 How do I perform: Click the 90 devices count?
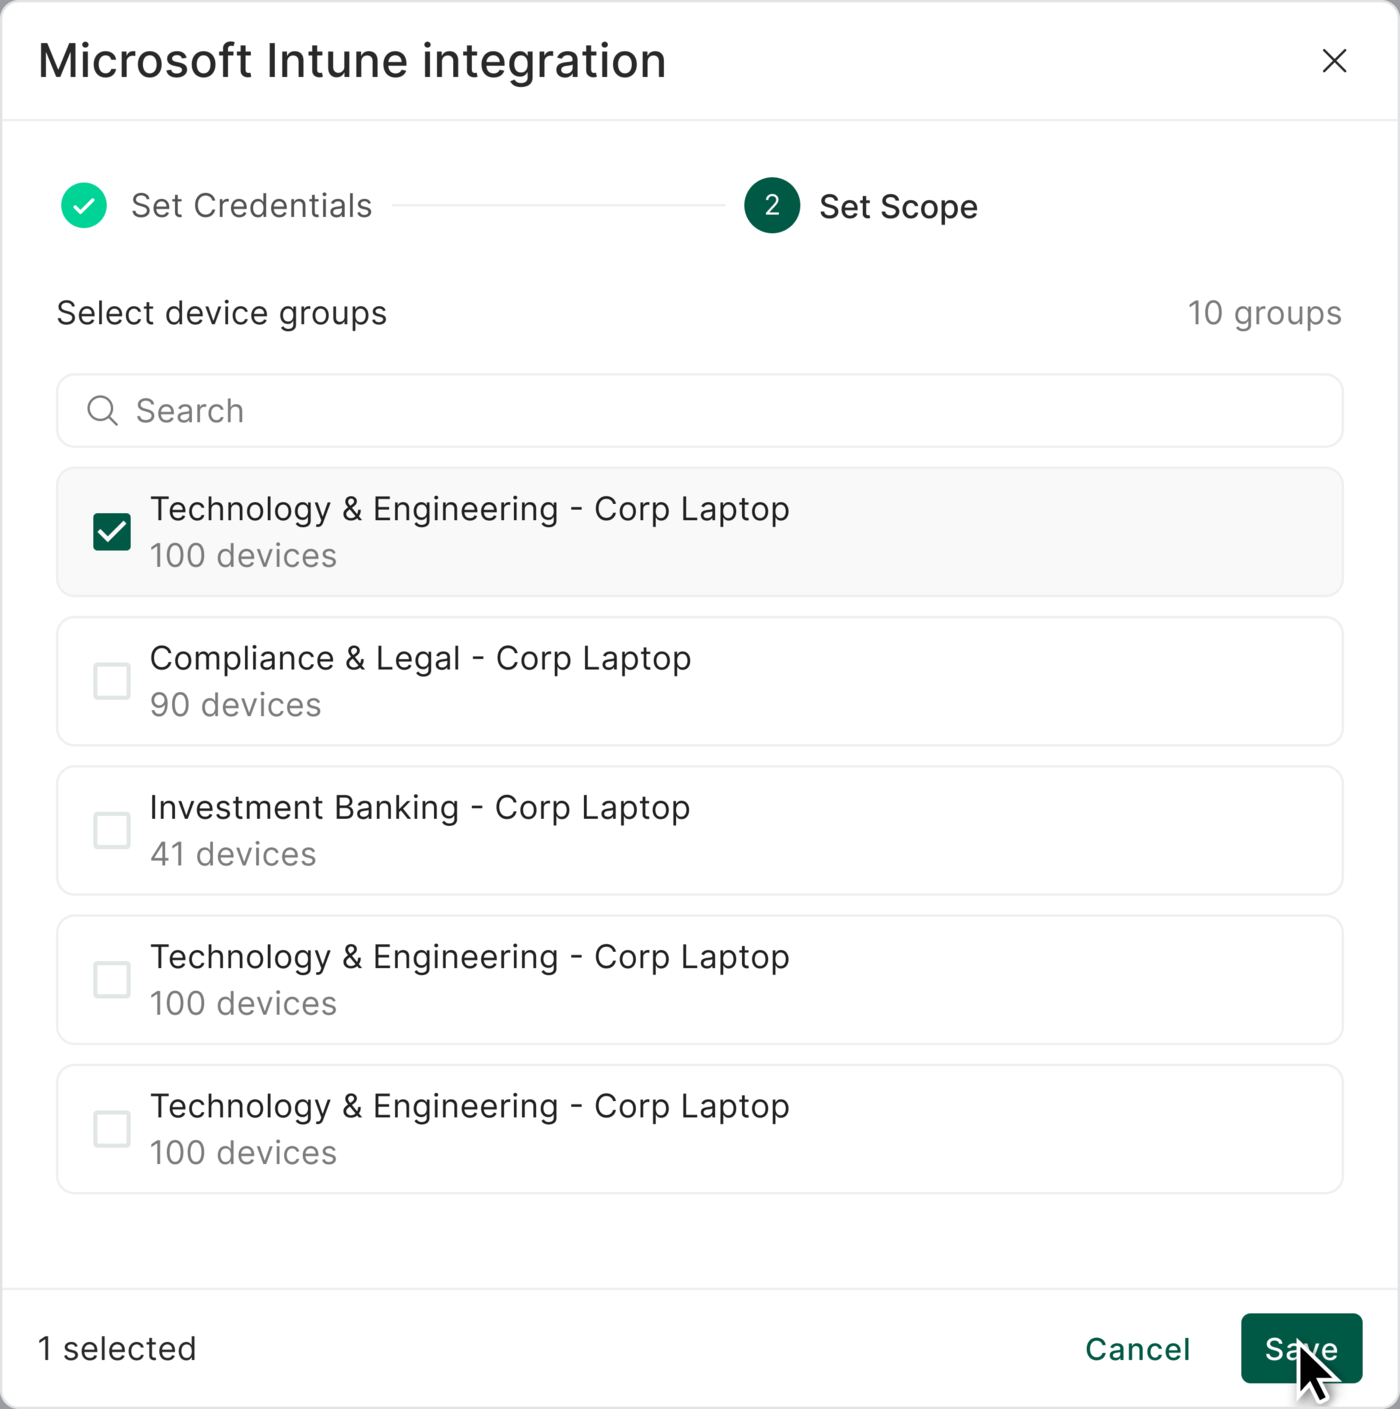[236, 705]
